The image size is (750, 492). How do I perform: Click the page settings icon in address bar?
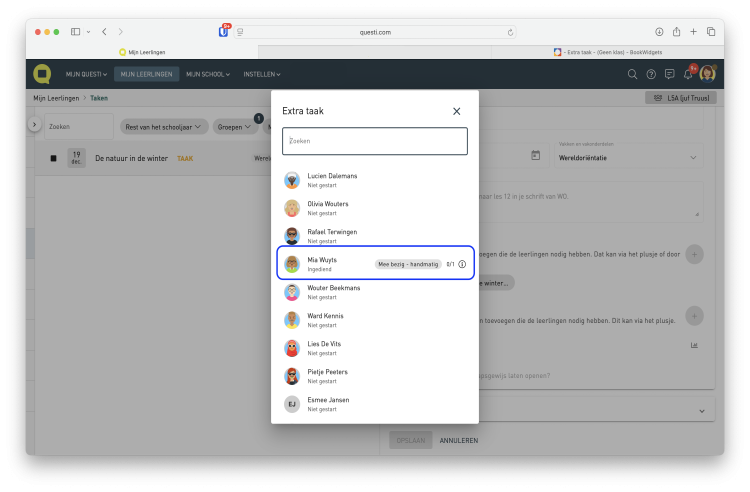(x=240, y=32)
